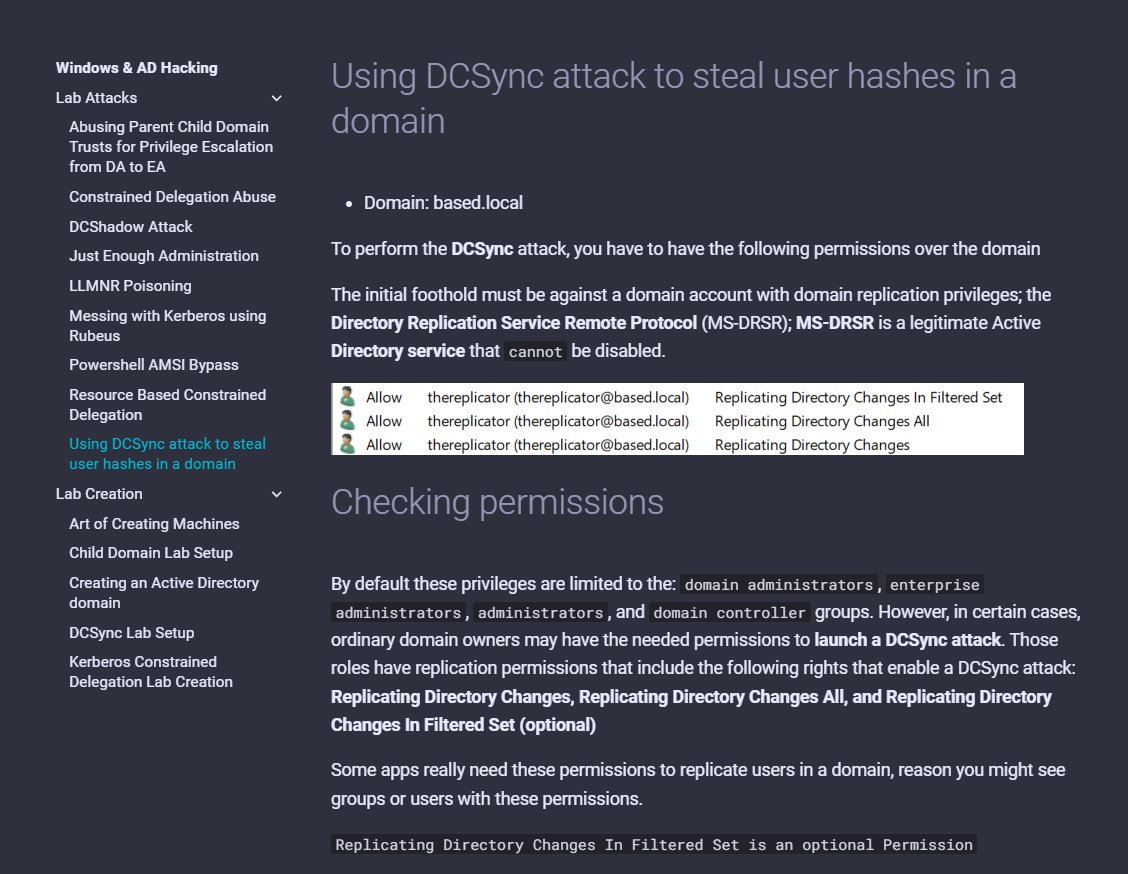1128x874 pixels.
Task: Open Messing with Kerberos using Rubeus
Action: [168, 326]
